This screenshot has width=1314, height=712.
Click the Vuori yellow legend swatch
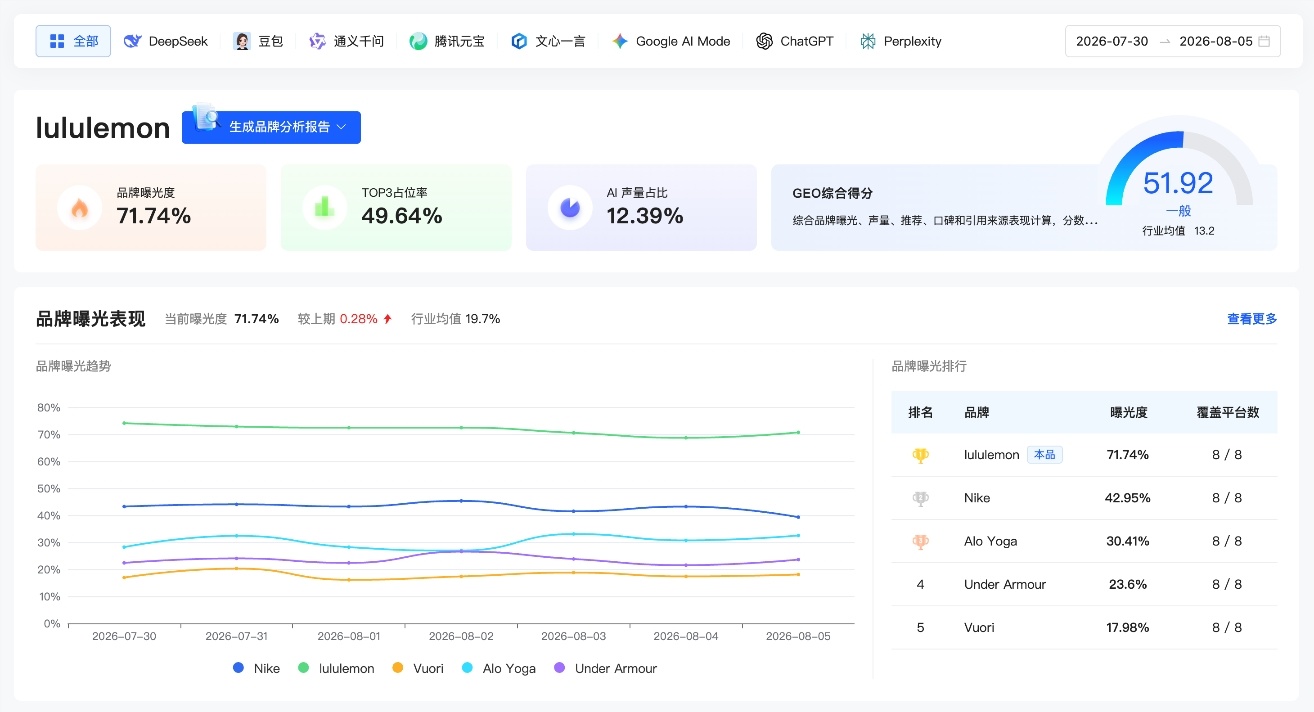pyautogui.click(x=397, y=668)
